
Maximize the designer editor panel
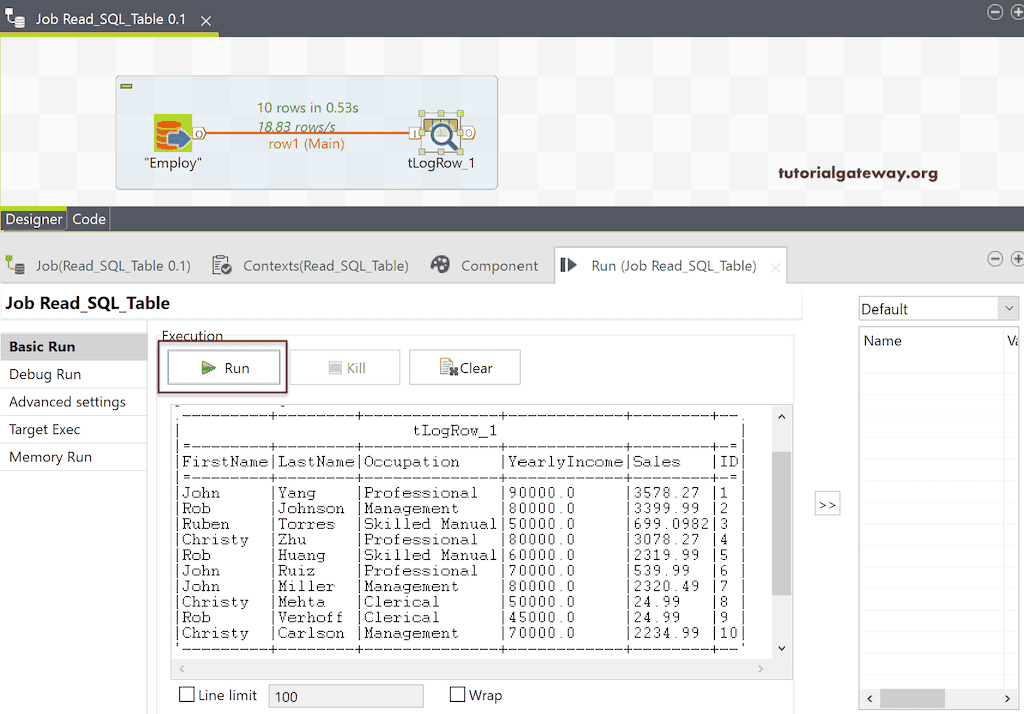(1017, 12)
